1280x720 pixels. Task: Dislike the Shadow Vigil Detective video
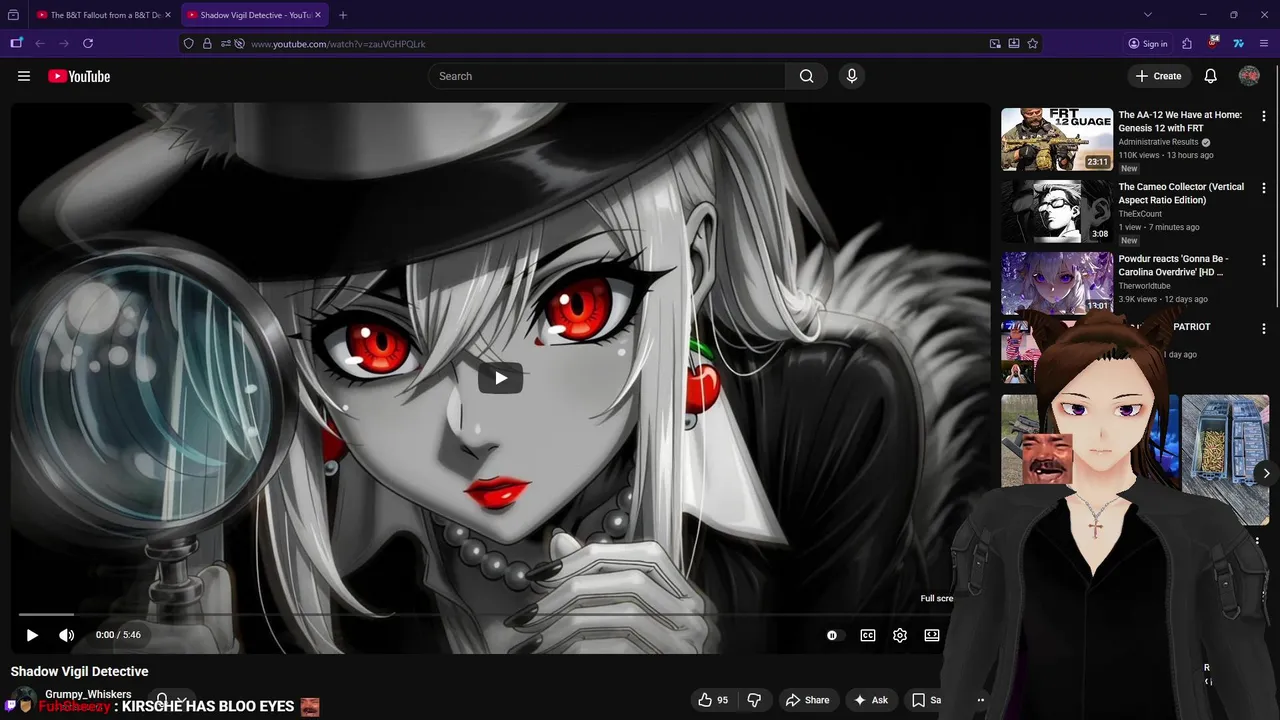coord(755,700)
